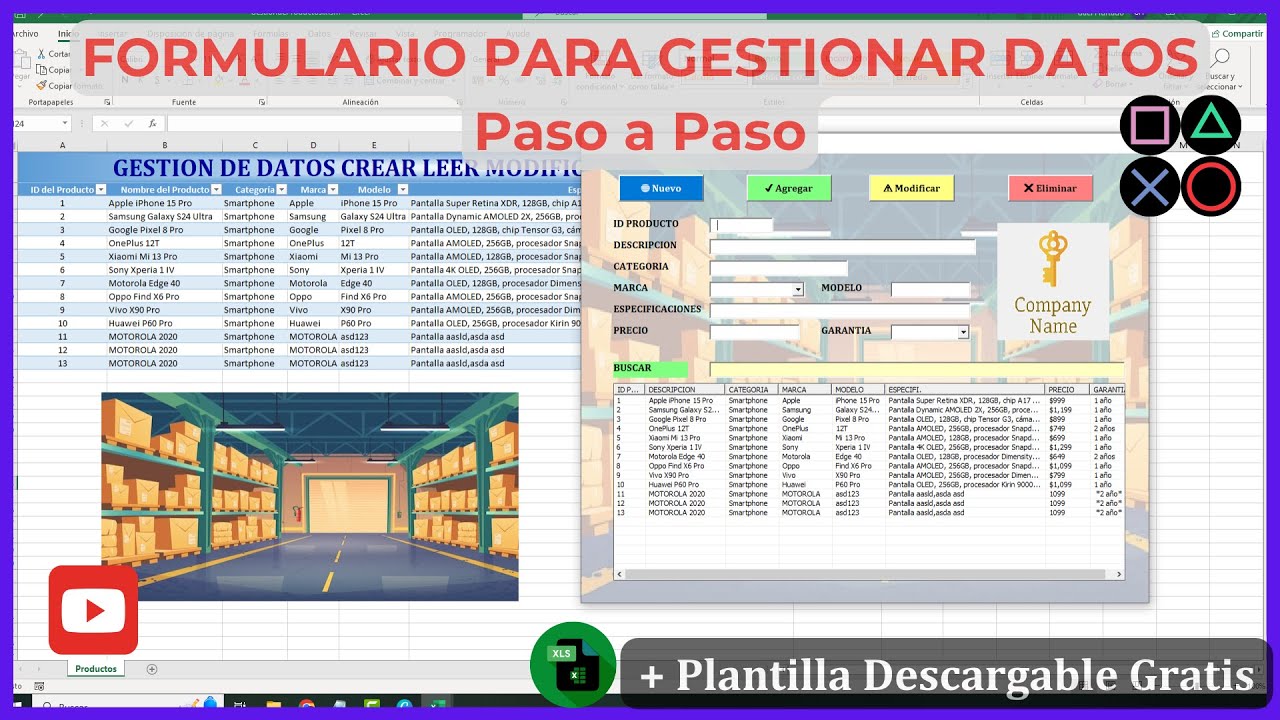This screenshot has width=1280, height=720.
Task: Select column D header
Action: (313, 145)
